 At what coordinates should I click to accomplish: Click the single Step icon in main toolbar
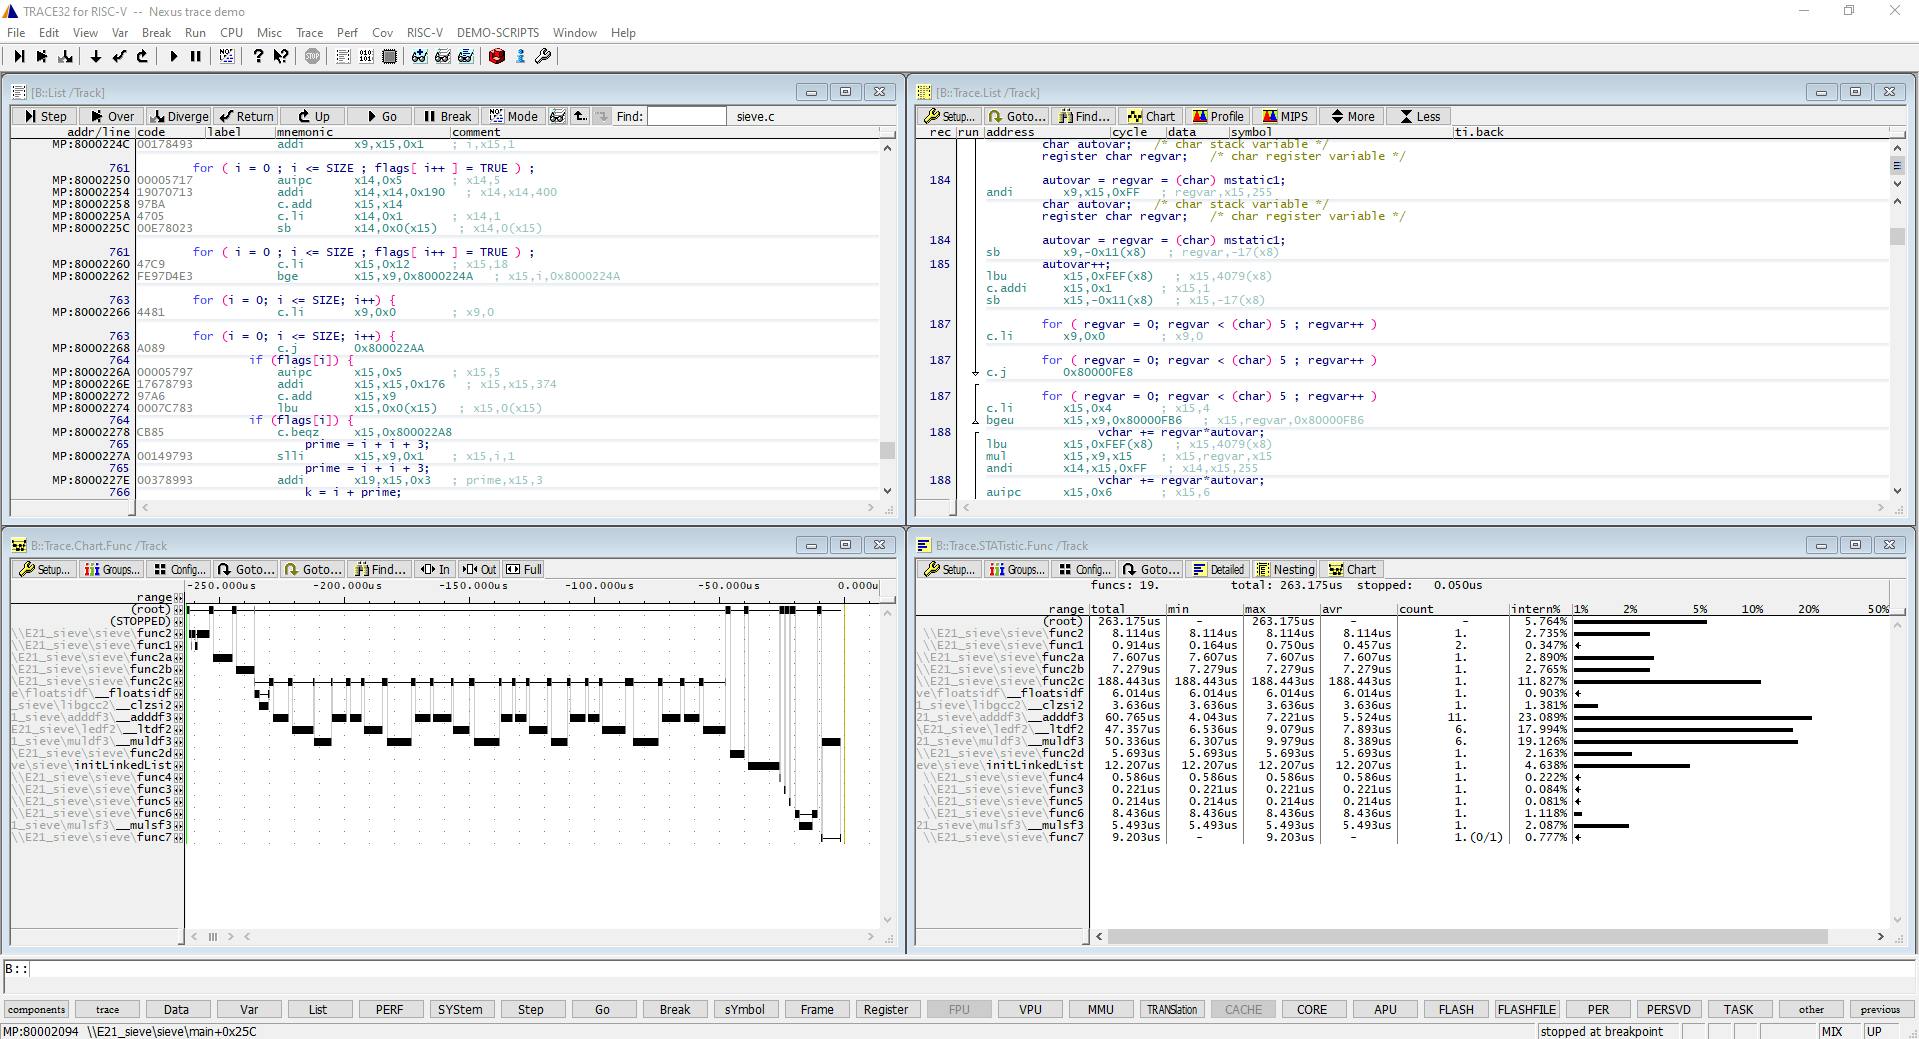point(19,57)
